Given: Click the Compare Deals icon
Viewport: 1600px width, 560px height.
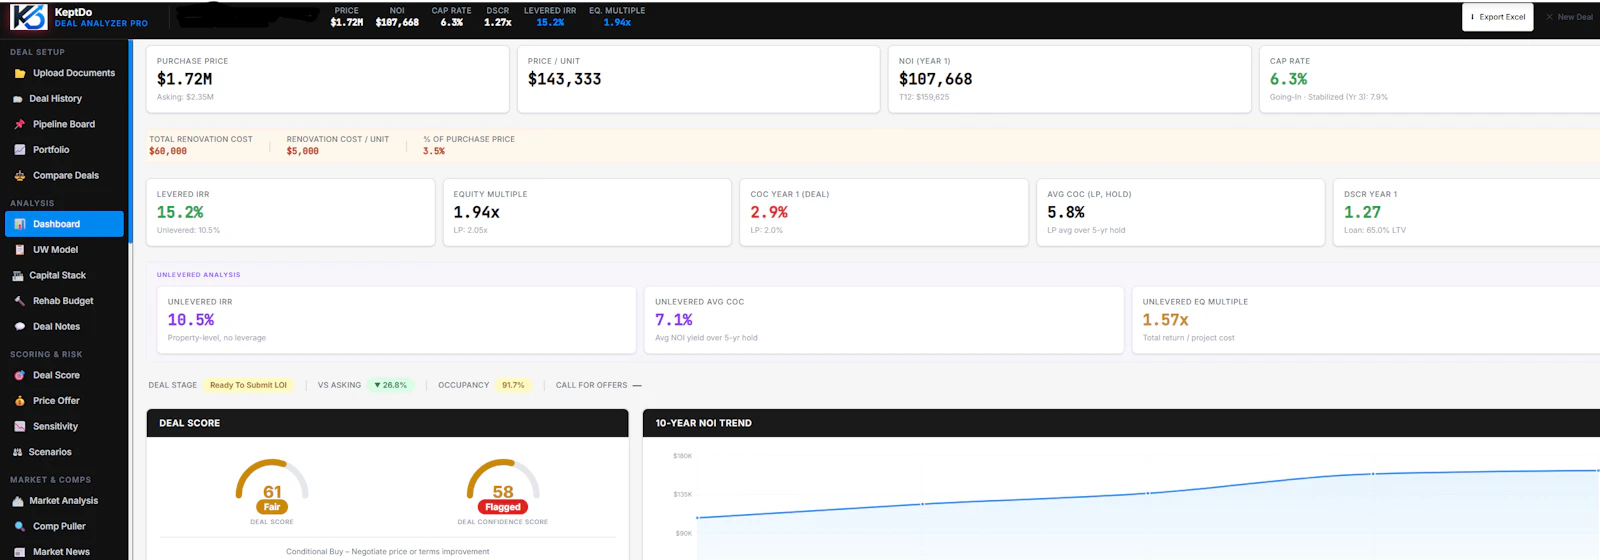Looking at the screenshot, I should click(20, 175).
